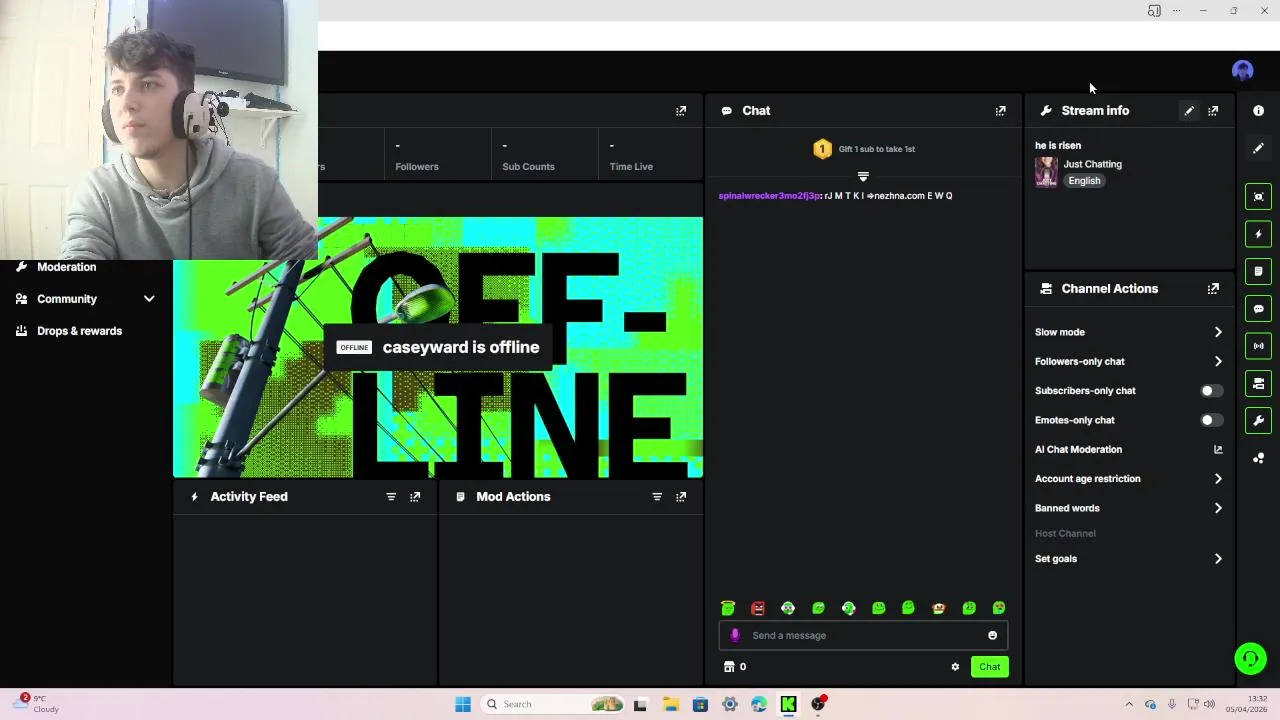This screenshot has height=720, width=1280.
Task: Toggle the channel actions widget in right sidebar
Action: click(1258, 383)
